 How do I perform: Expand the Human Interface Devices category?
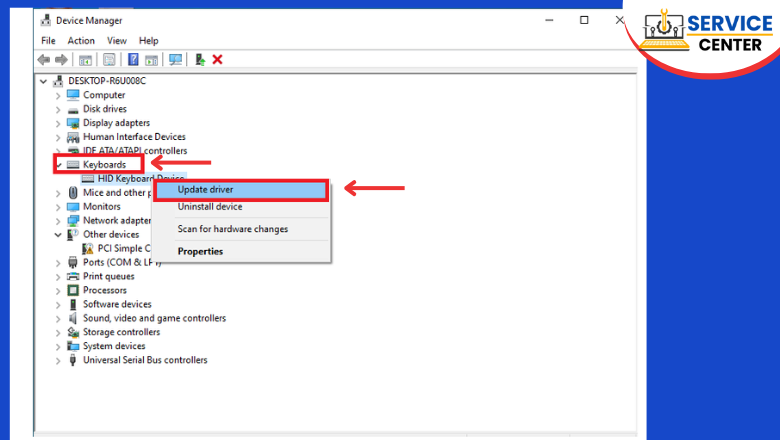[x=58, y=137]
